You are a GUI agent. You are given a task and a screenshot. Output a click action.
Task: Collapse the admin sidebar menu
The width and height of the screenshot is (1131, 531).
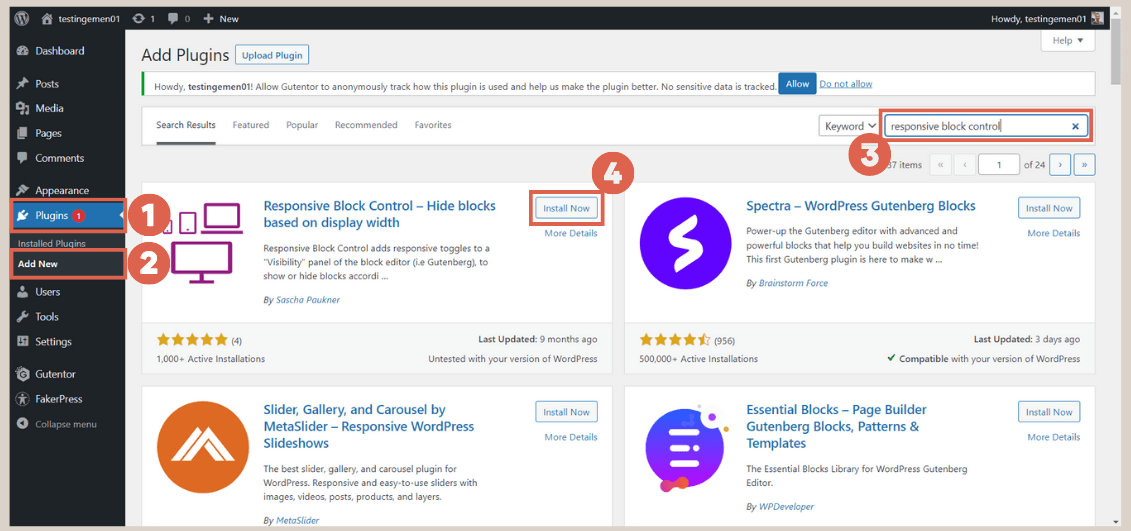tap(65, 424)
